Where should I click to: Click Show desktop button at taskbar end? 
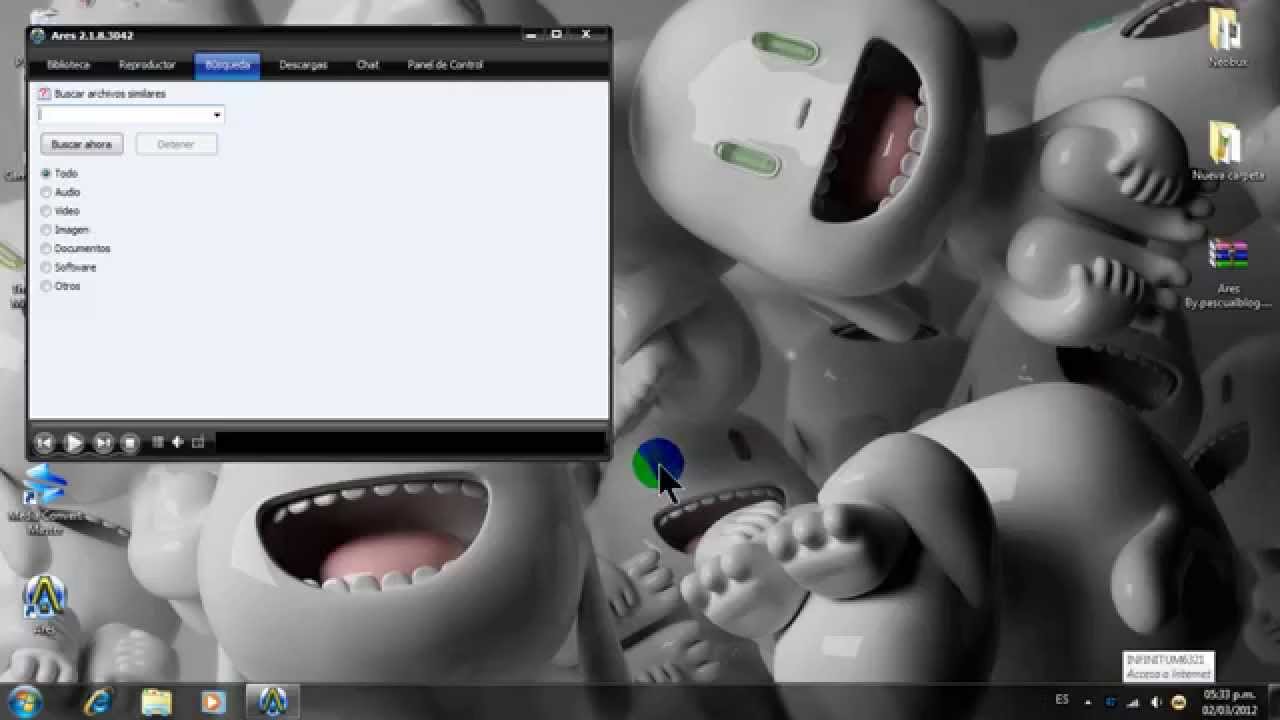(x=1273, y=702)
